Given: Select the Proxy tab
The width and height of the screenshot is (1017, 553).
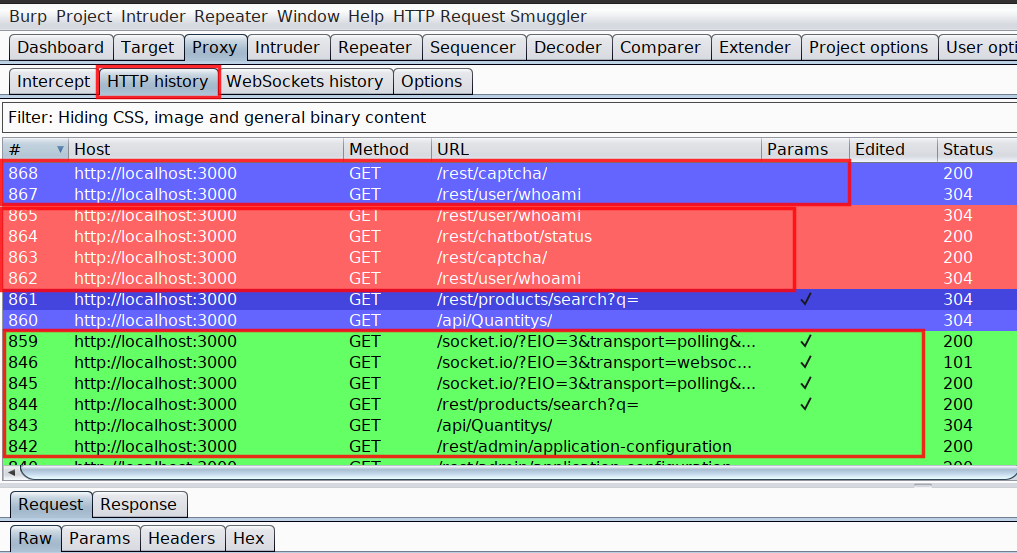Looking at the screenshot, I should (x=214, y=47).
